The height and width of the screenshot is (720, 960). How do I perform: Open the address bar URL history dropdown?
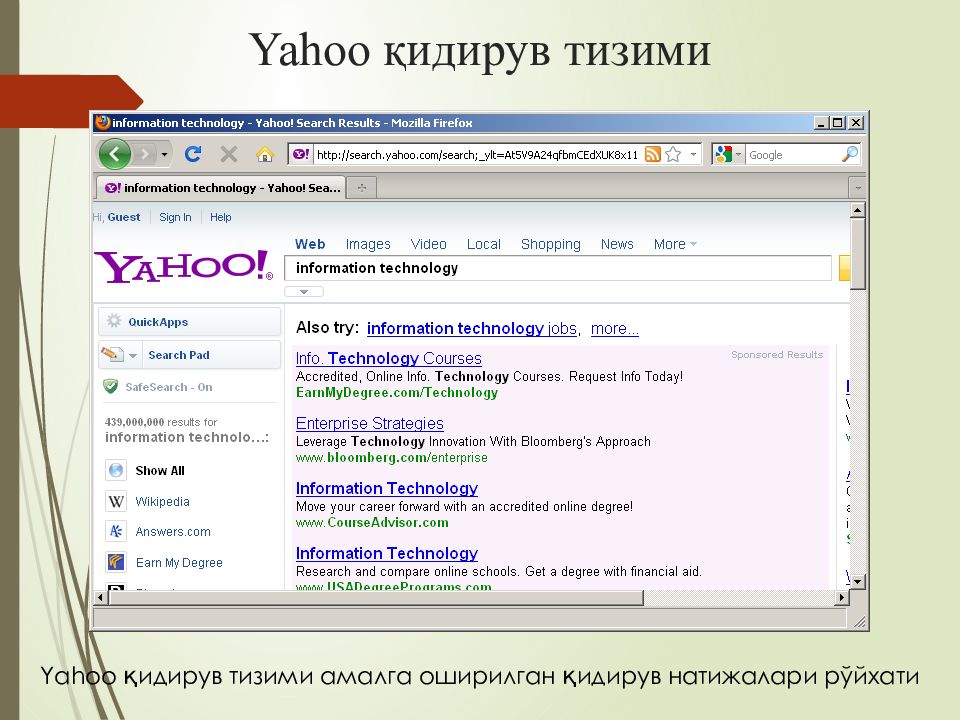pos(693,154)
